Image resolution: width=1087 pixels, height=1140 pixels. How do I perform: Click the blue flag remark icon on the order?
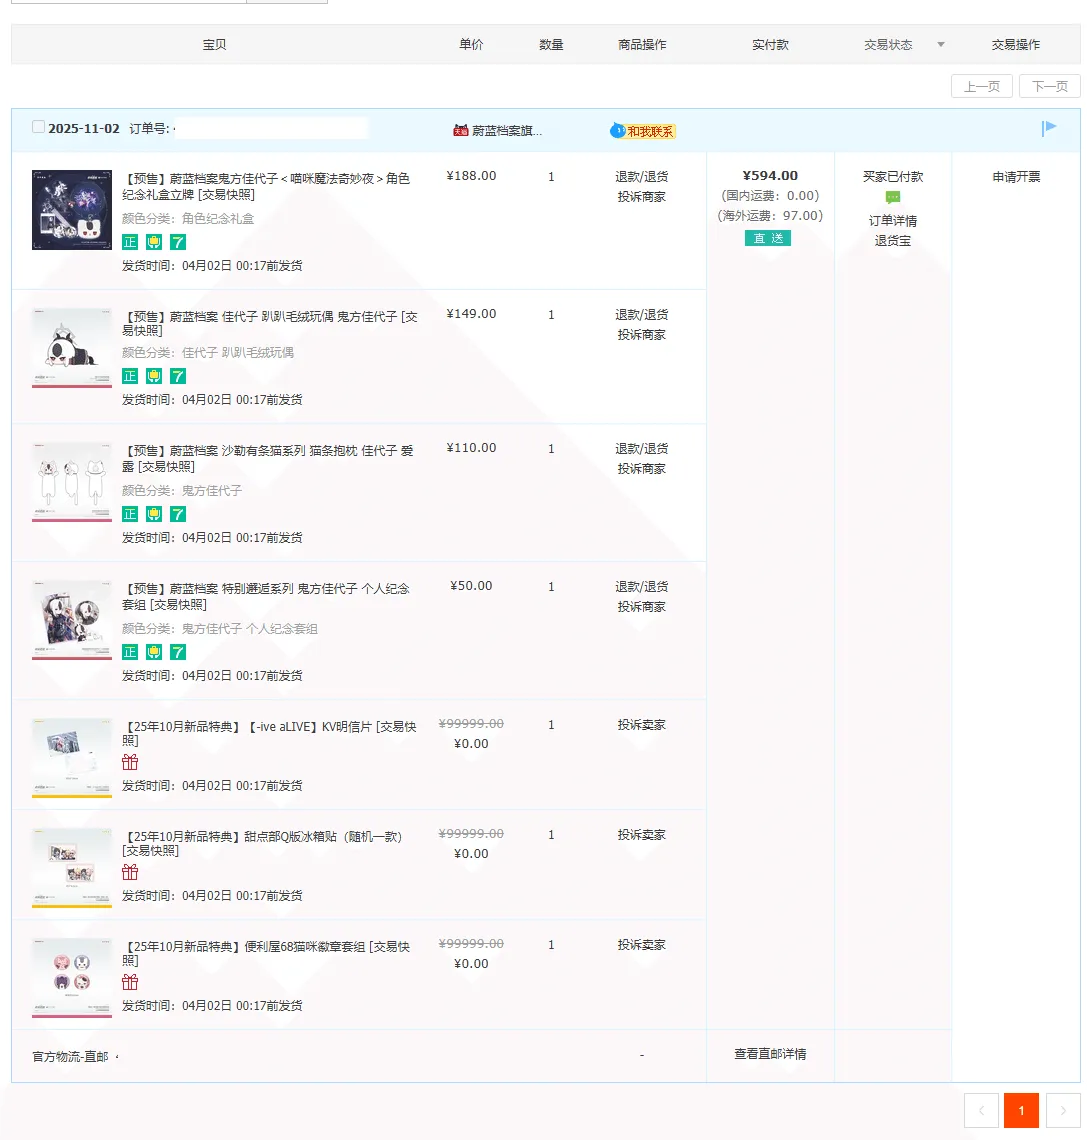[1048, 128]
